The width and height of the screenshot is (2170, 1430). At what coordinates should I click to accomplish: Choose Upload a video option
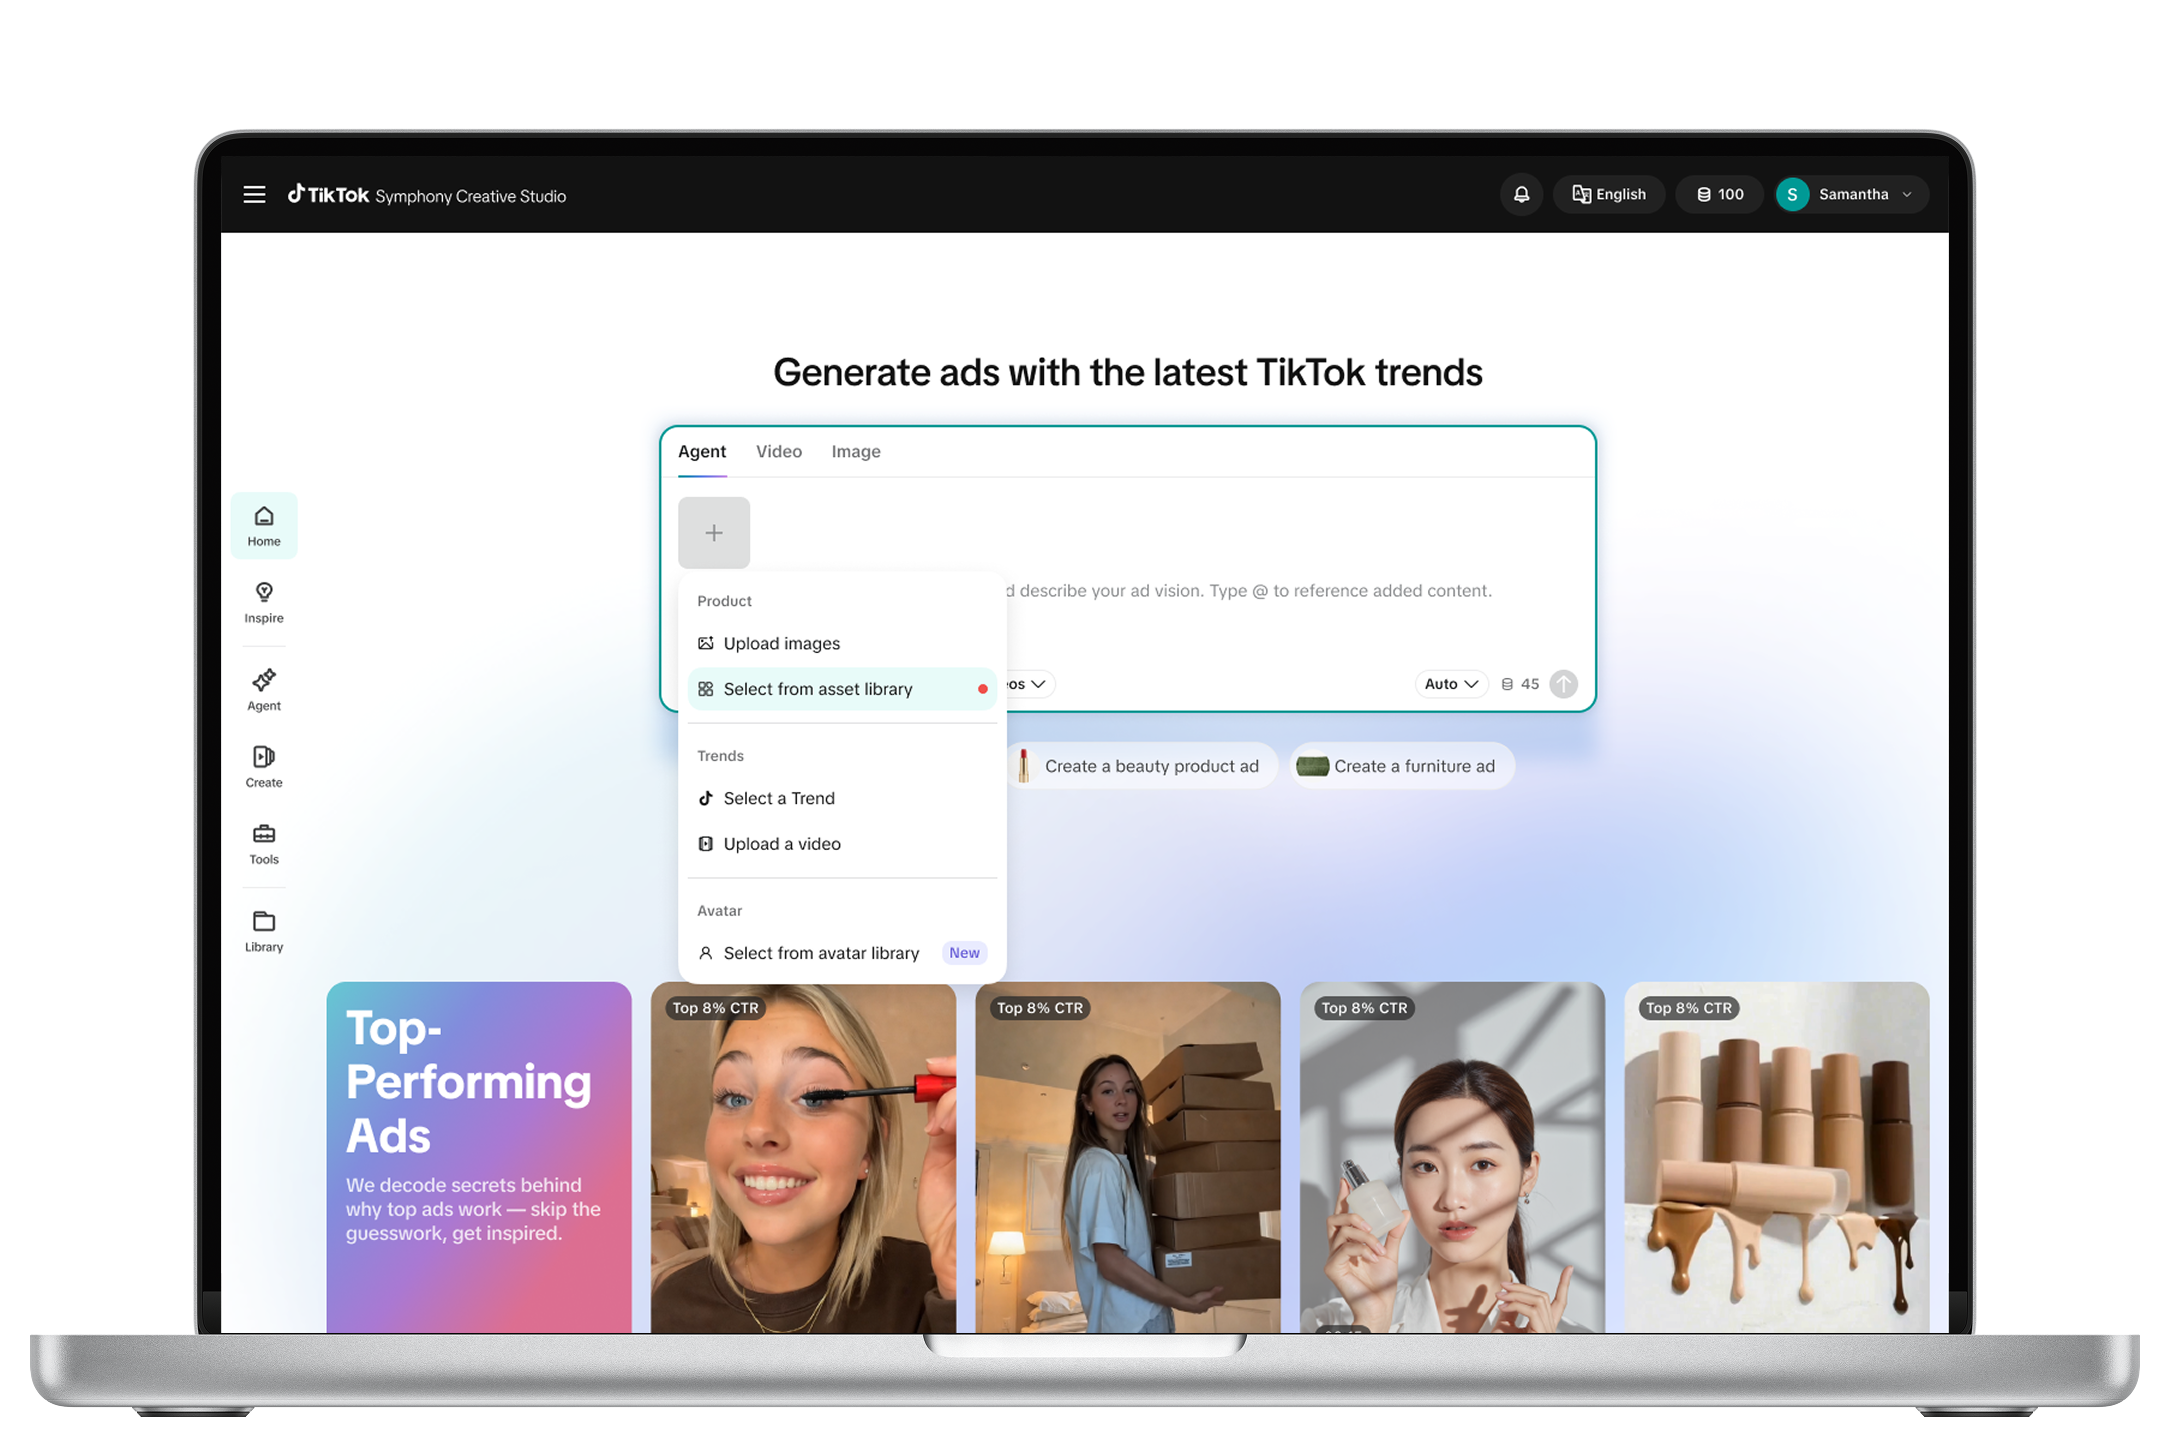click(x=842, y=844)
